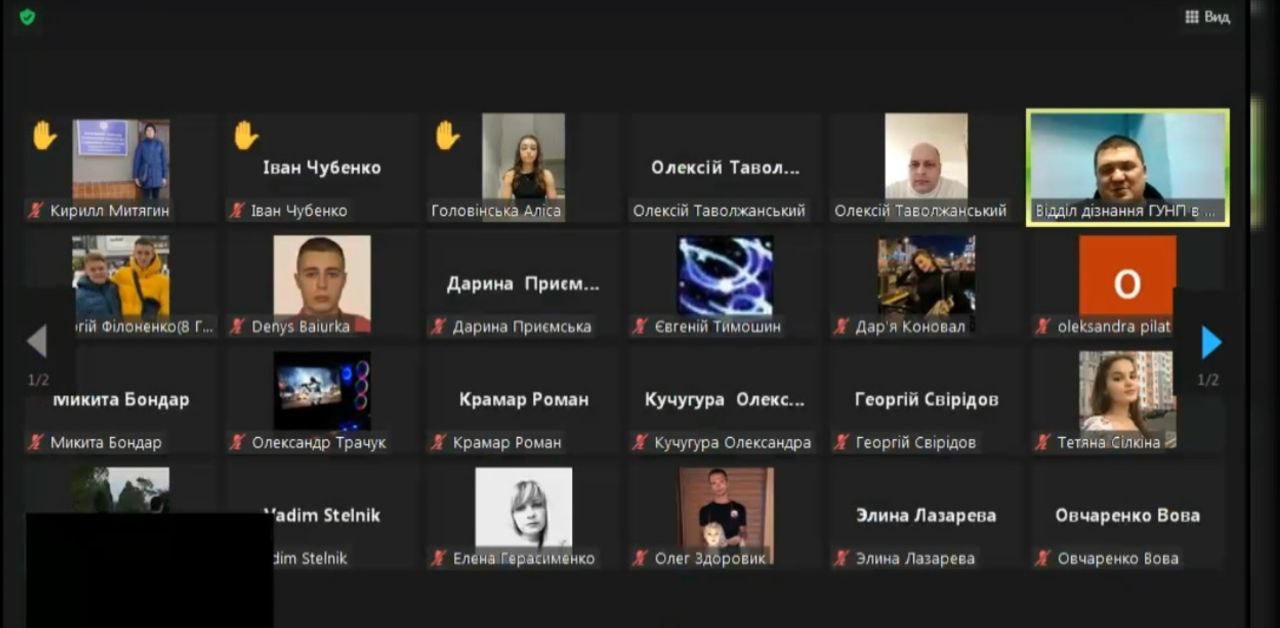The image size is (1280, 628).
Task: Go to next page with blue arrow
Action: click(1211, 343)
